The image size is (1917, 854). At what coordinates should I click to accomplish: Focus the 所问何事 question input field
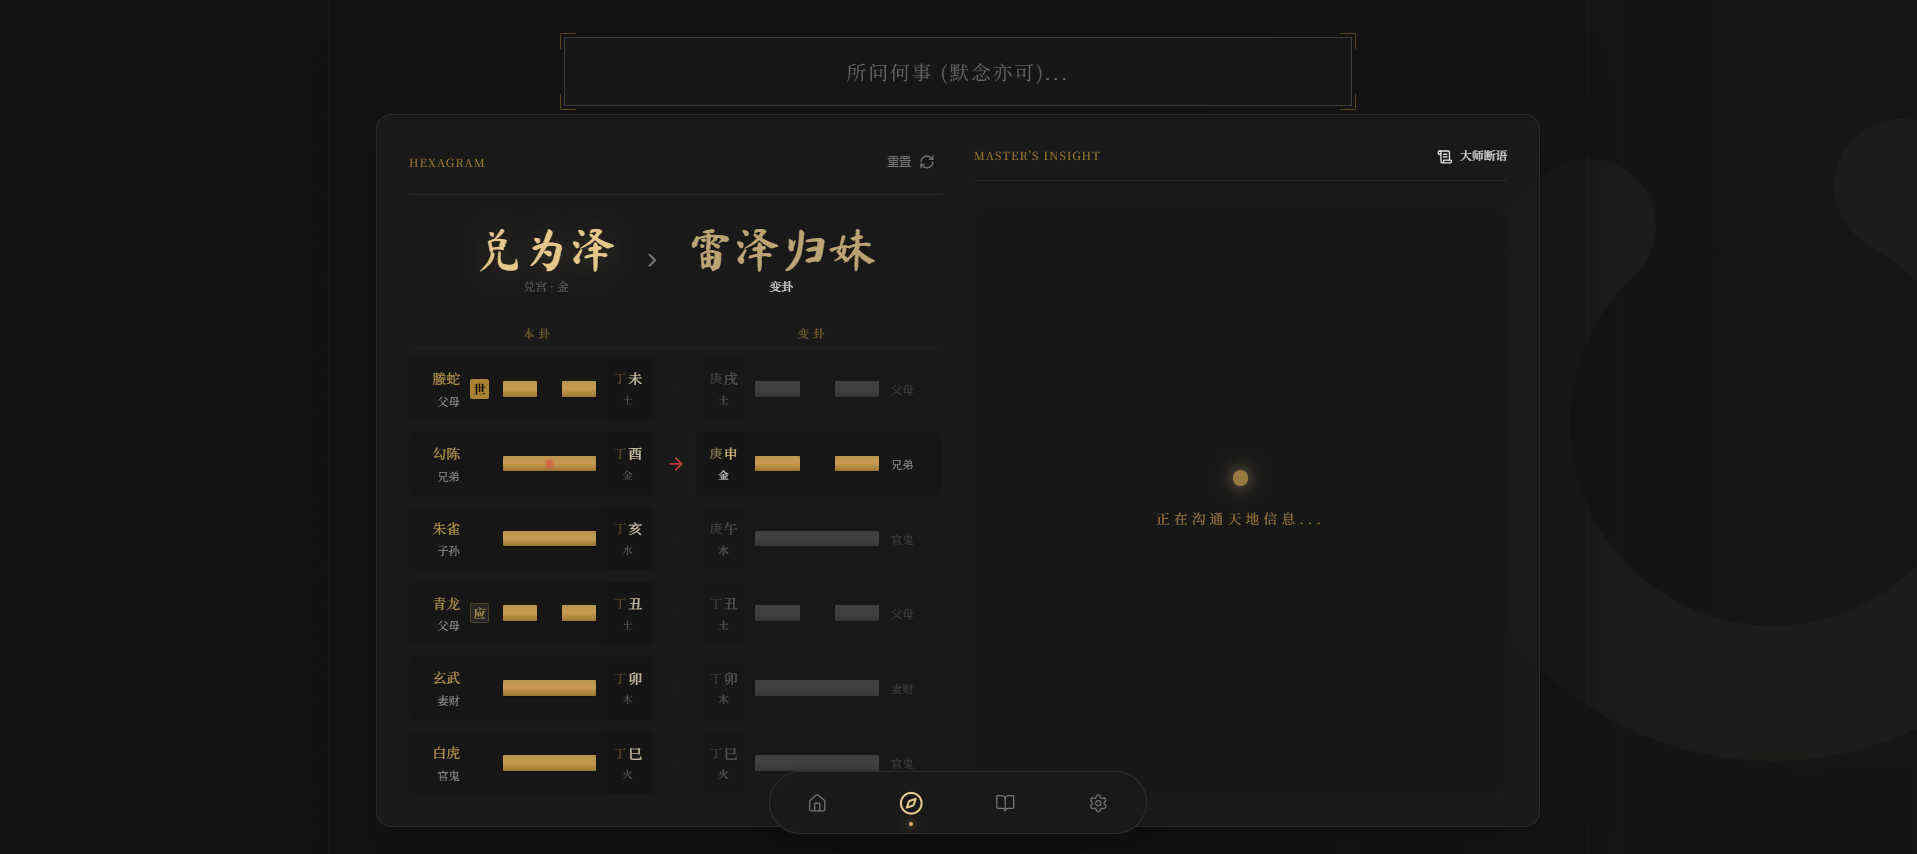pyautogui.click(x=957, y=72)
